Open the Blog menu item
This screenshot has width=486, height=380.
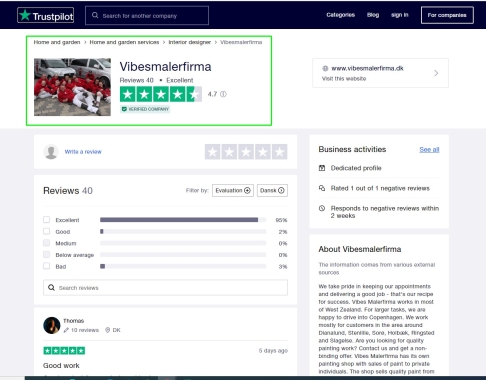(373, 15)
